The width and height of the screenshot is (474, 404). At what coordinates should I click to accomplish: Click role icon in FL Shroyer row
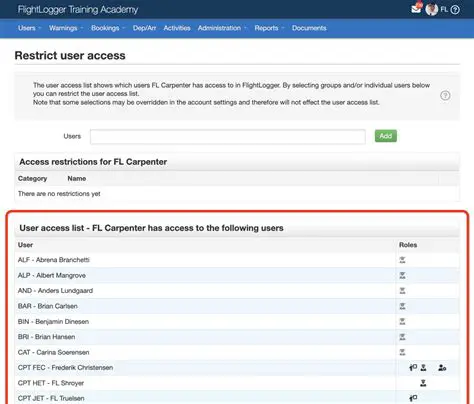(423, 383)
